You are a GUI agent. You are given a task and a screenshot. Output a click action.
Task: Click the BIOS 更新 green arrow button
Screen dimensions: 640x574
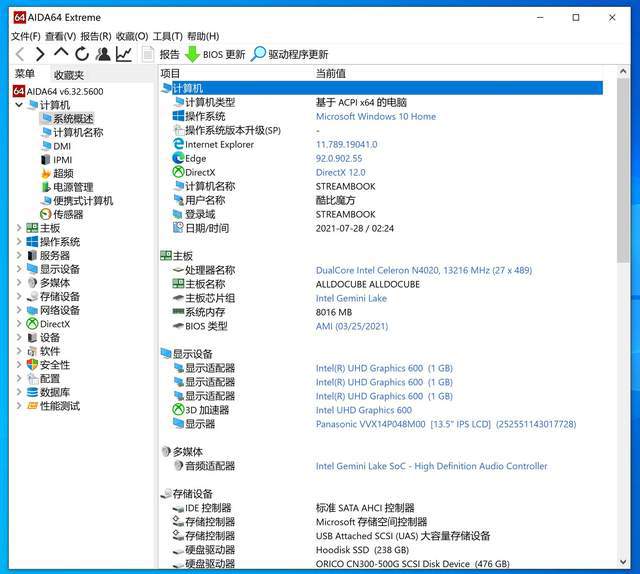pyautogui.click(x=214, y=54)
